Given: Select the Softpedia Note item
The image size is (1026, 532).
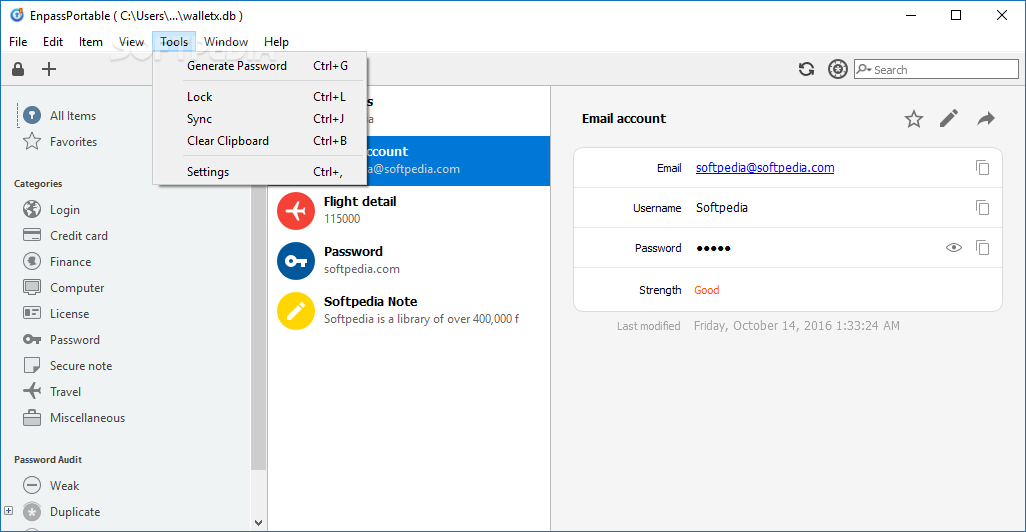Looking at the screenshot, I should [409, 311].
